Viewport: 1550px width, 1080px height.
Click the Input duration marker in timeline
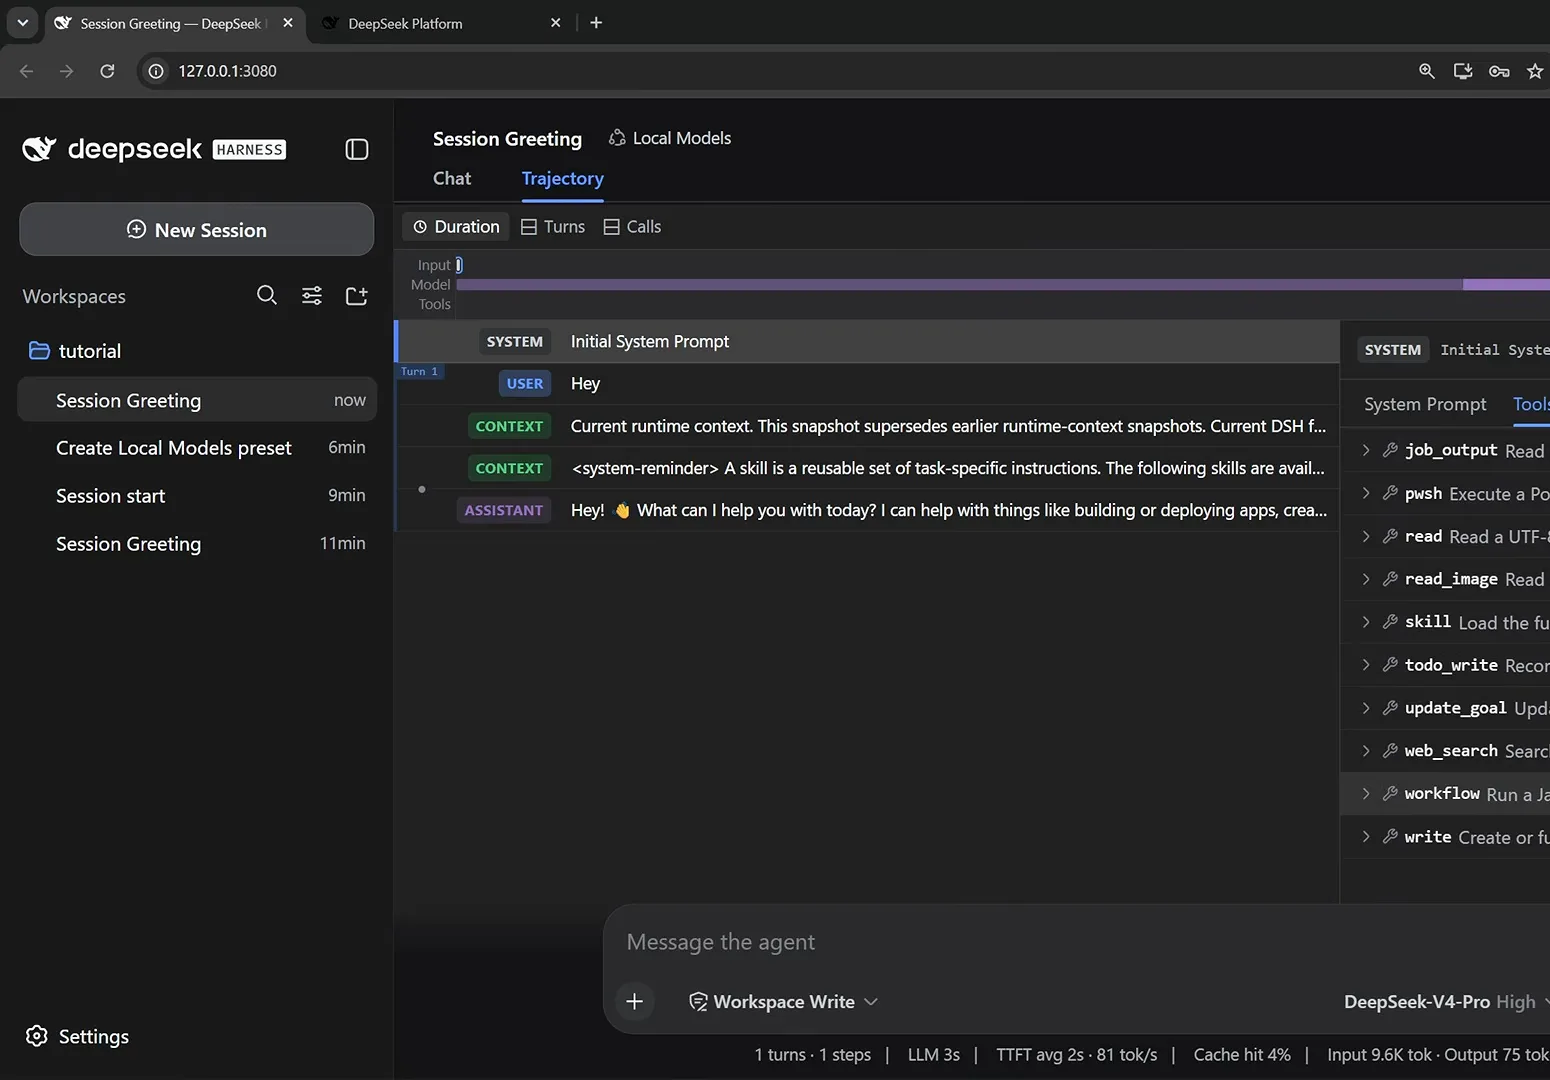[x=459, y=265]
